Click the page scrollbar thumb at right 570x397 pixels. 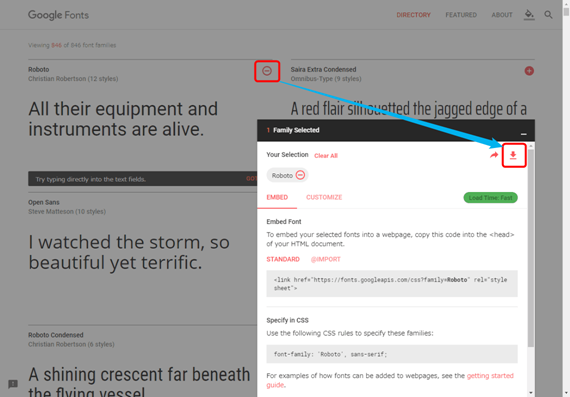click(566, 12)
